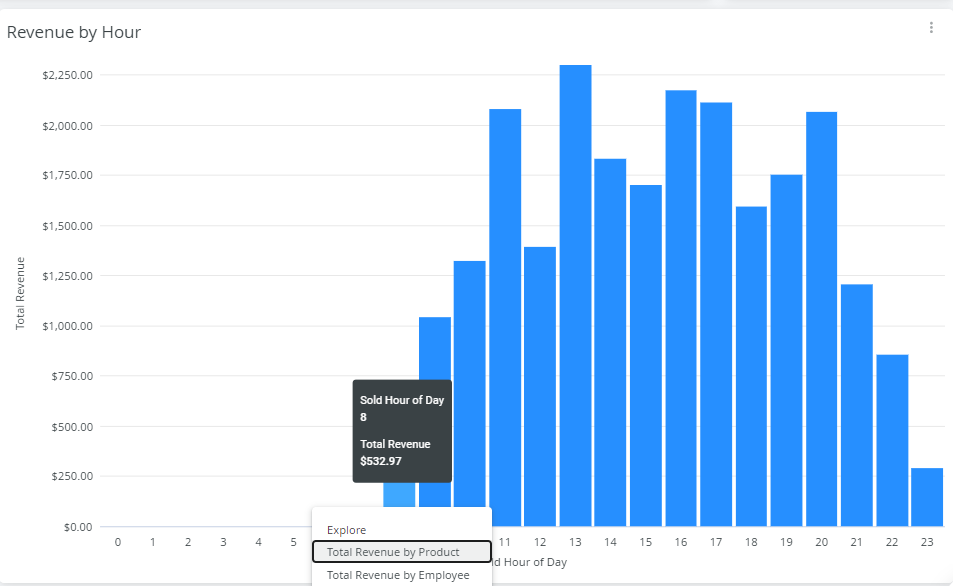Click the hour 22 revenue bar
This screenshot has width=953, height=586.
point(892,440)
